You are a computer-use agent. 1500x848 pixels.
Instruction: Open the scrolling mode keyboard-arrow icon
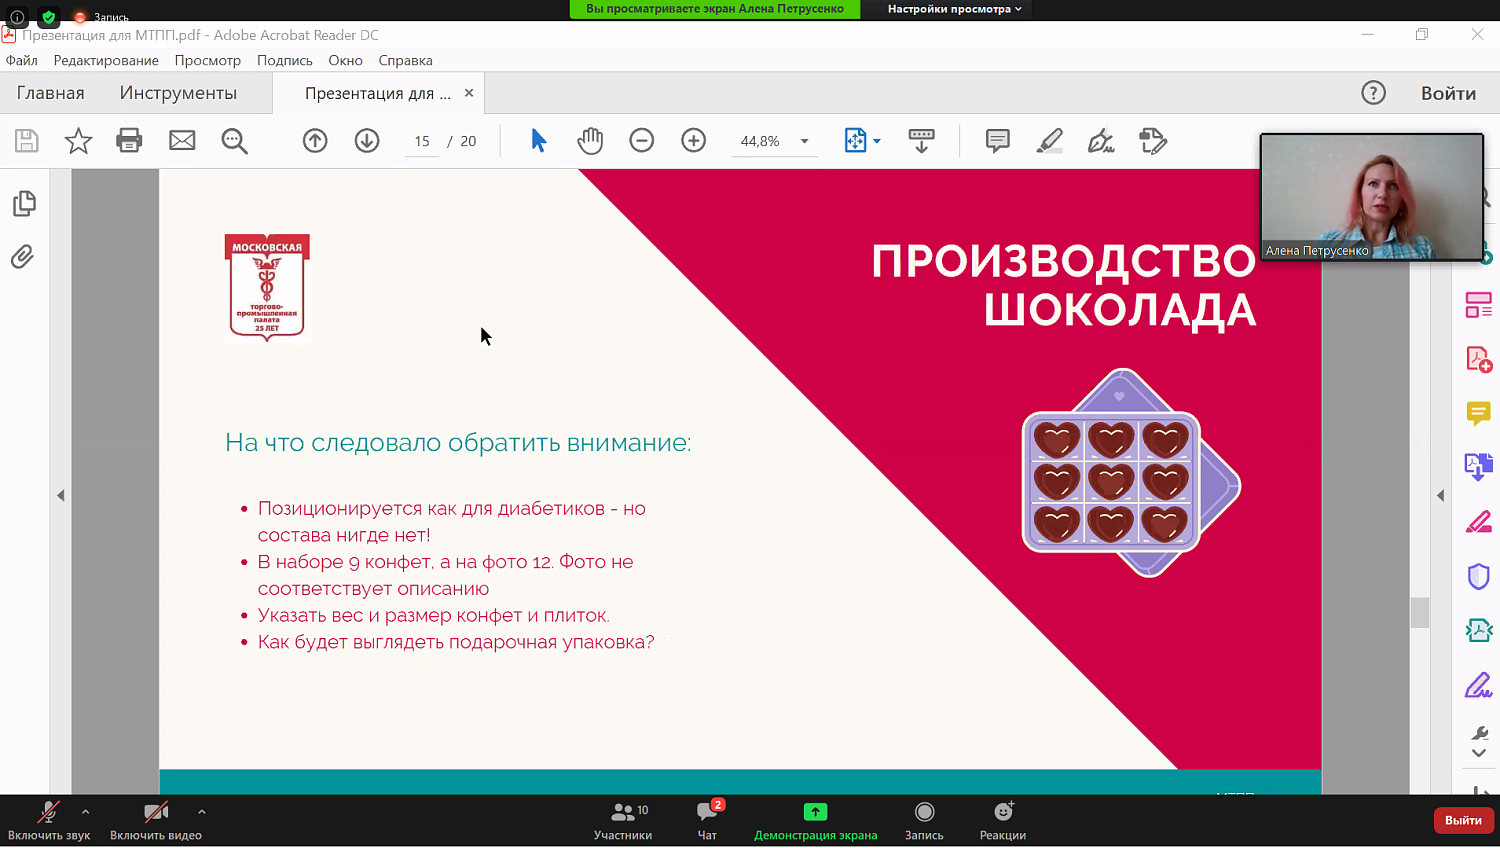[x=921, y=141]
